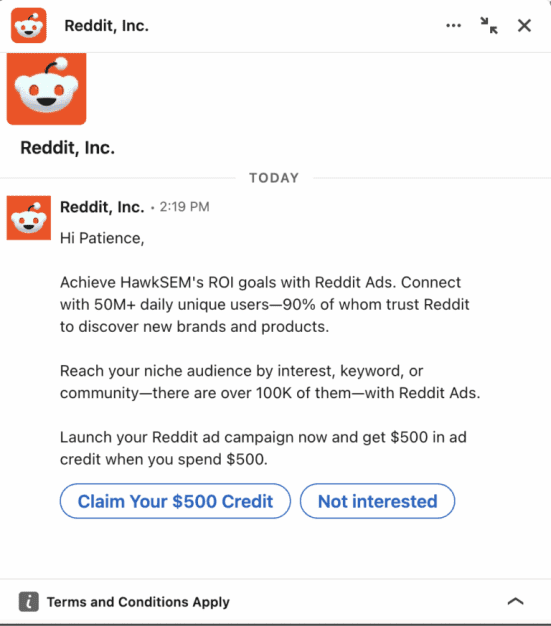Claim Your $500 Credit
The height and width of the screenshot is (626, 551).
tap(175, 501)
